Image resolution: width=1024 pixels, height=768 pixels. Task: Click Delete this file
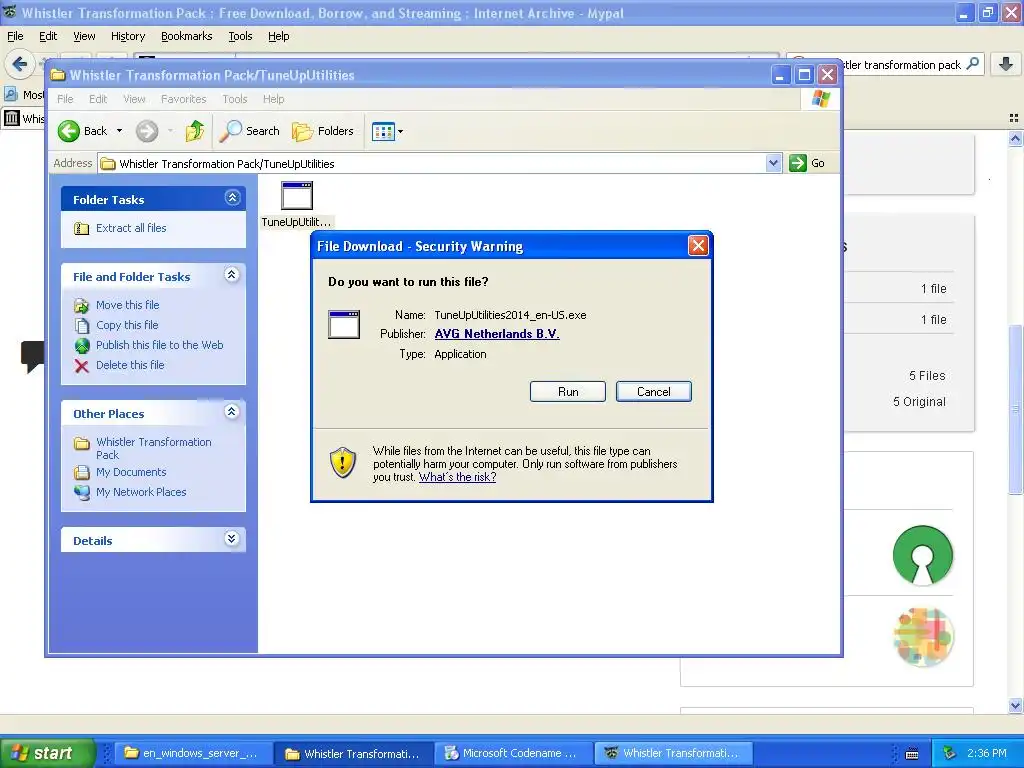130,365
